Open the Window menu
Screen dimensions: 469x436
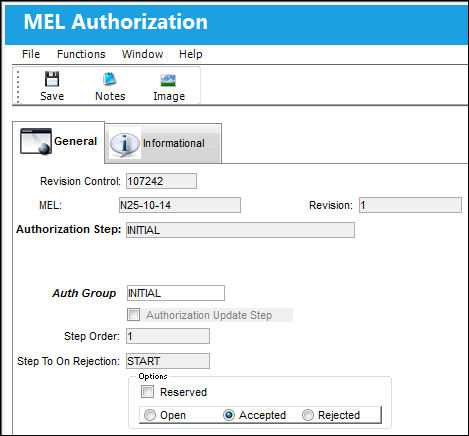click(x=142, y=54)
